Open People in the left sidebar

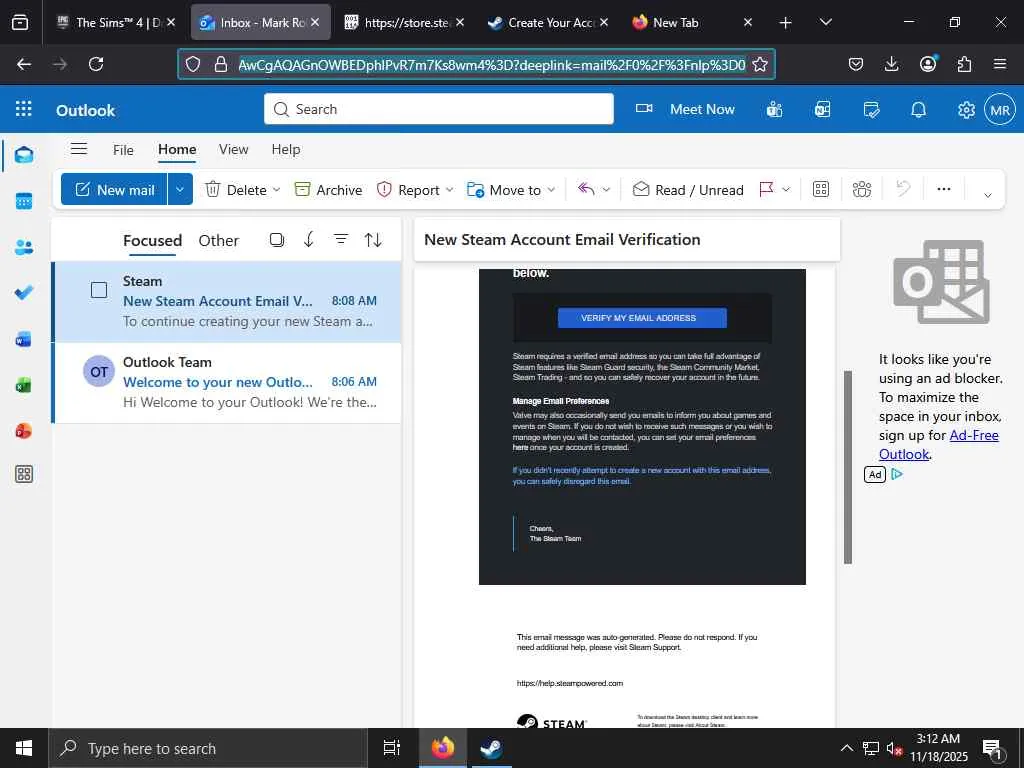pyautogui.click(x=24, y=248)
